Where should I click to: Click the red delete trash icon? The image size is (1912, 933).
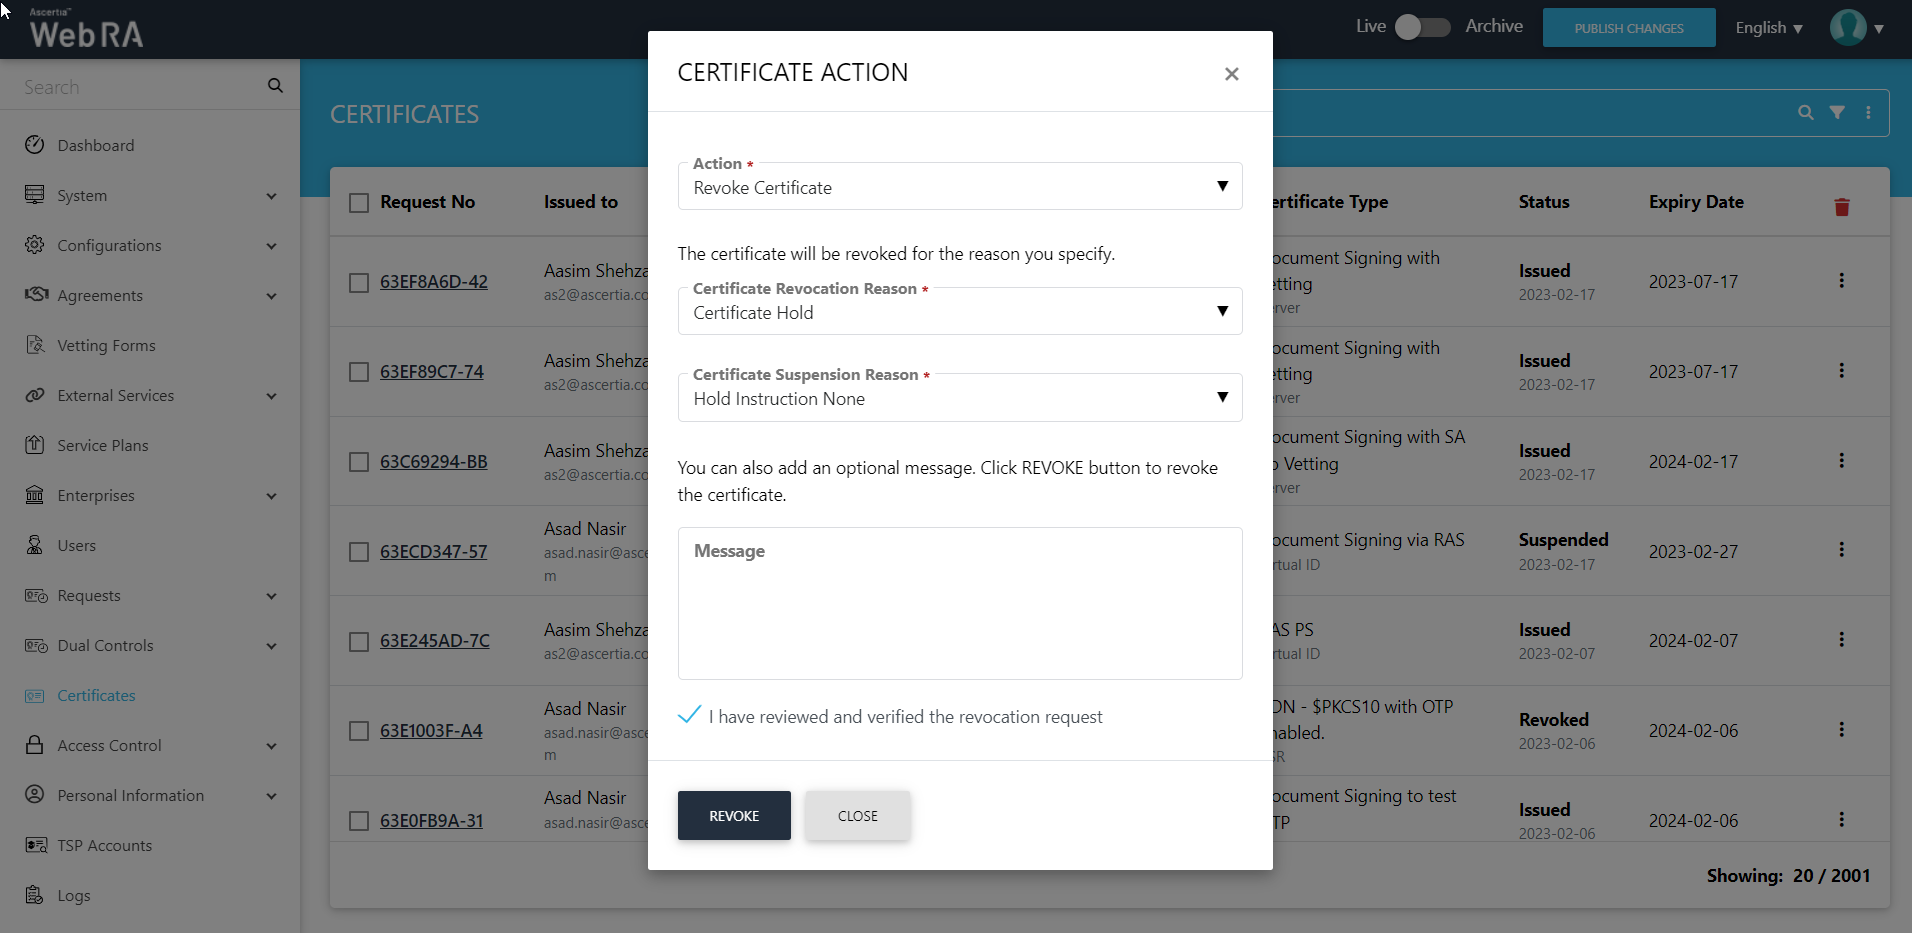(x=1841, y=207)
